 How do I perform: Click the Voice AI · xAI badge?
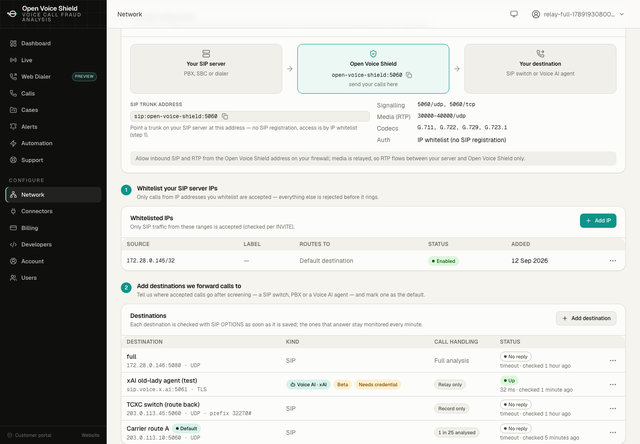(308, 385)
